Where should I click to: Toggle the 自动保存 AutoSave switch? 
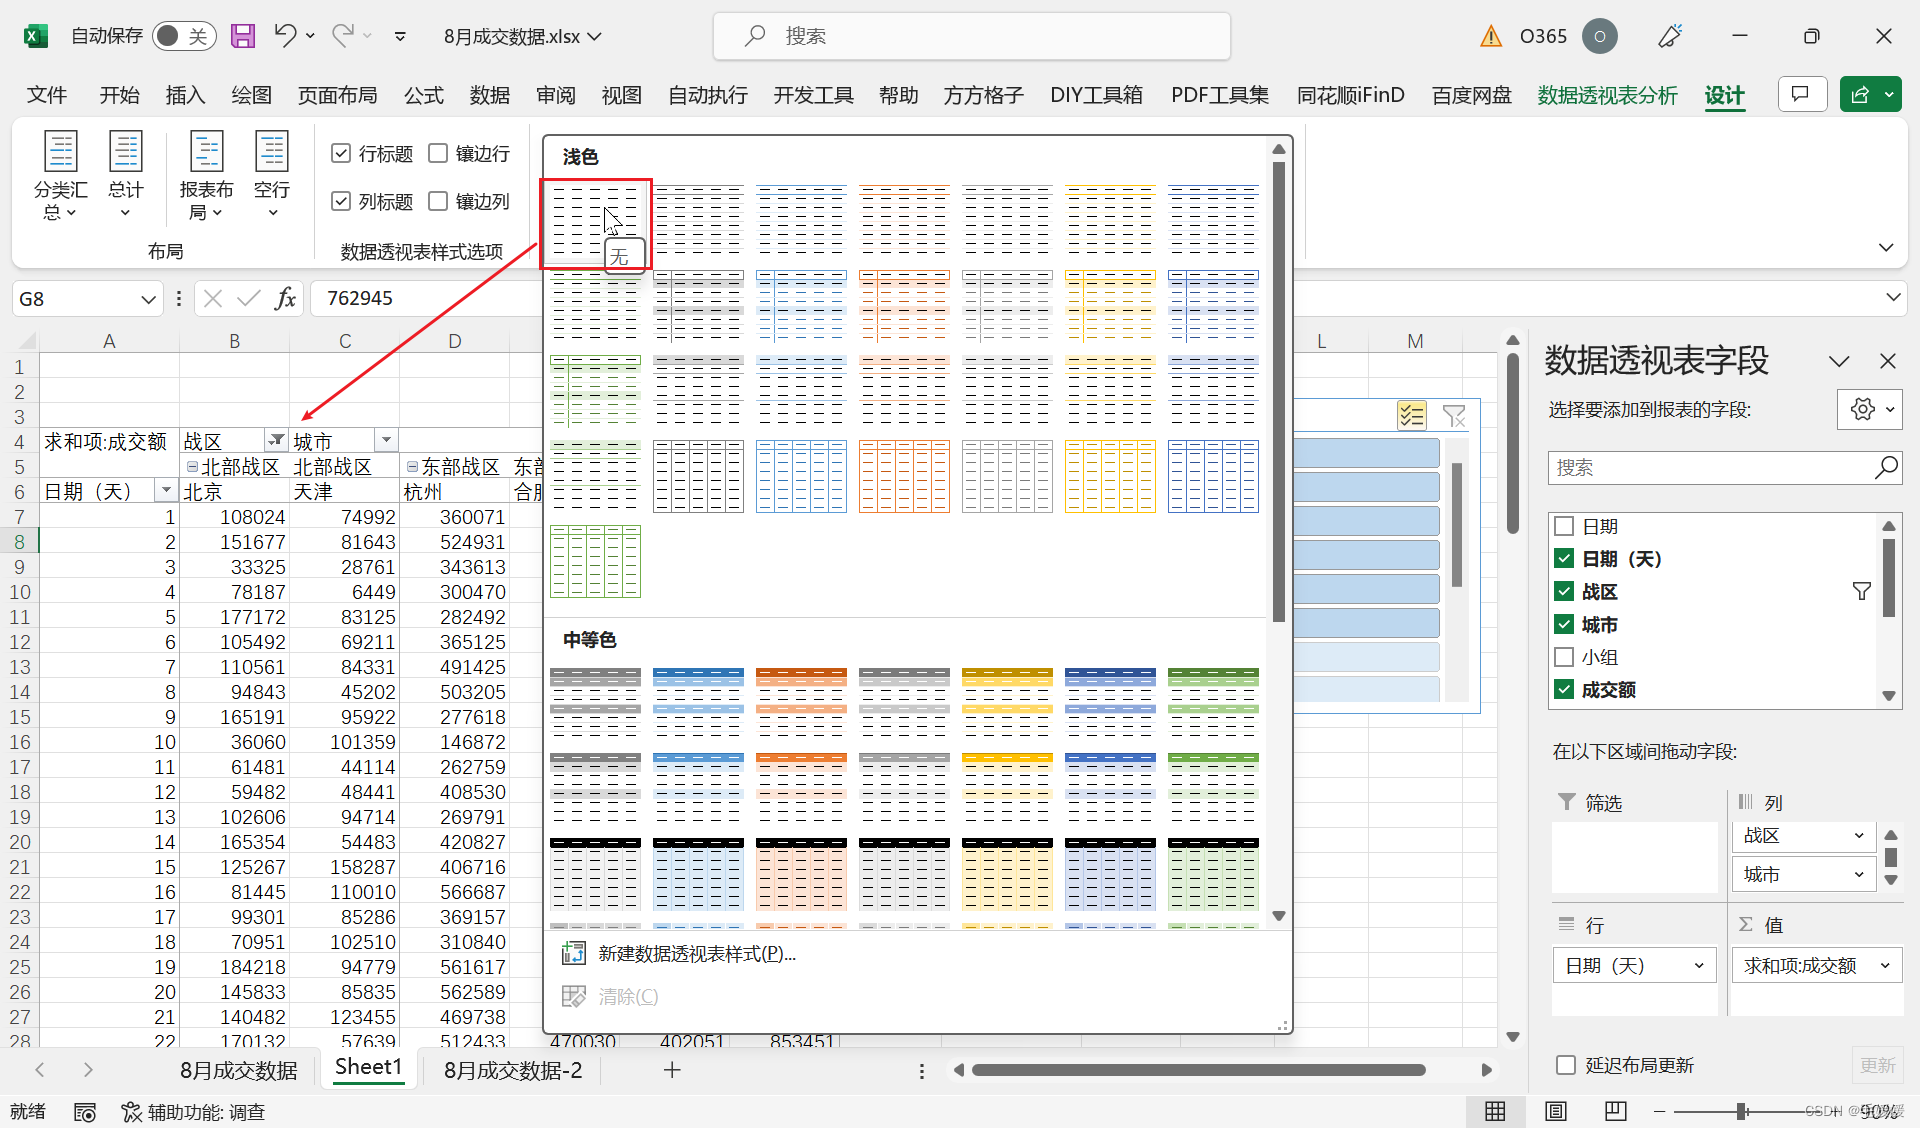185,36
